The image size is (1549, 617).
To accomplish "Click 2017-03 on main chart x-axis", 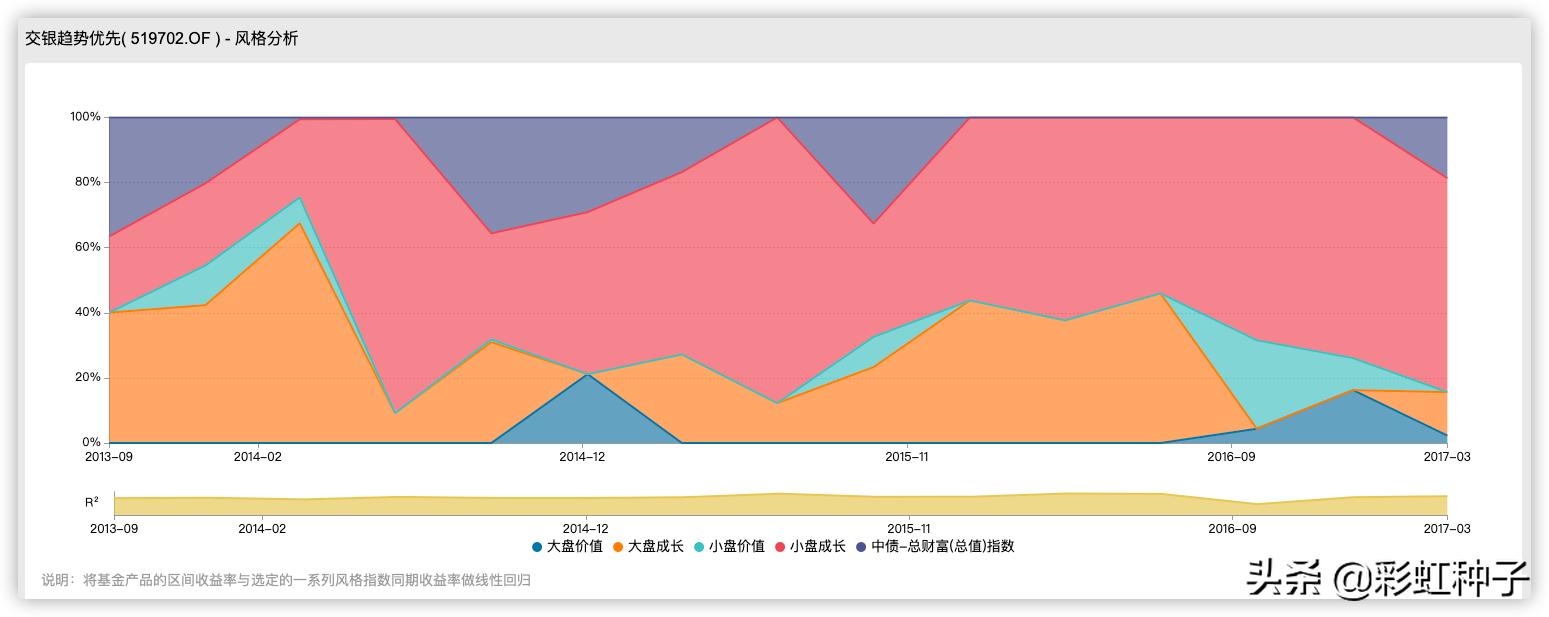I will pyautogui.click(x=1447, y=457).
